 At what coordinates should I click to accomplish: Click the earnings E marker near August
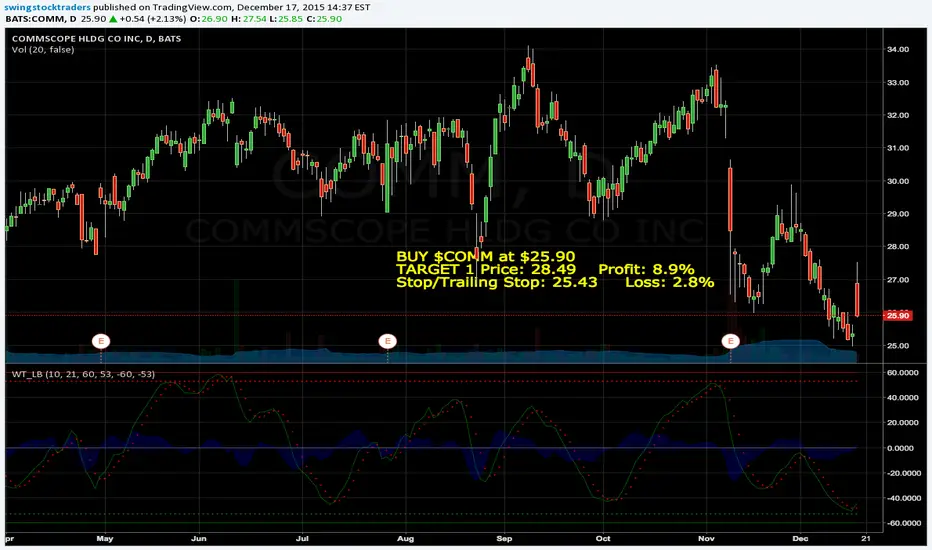(x=388, y=341)
